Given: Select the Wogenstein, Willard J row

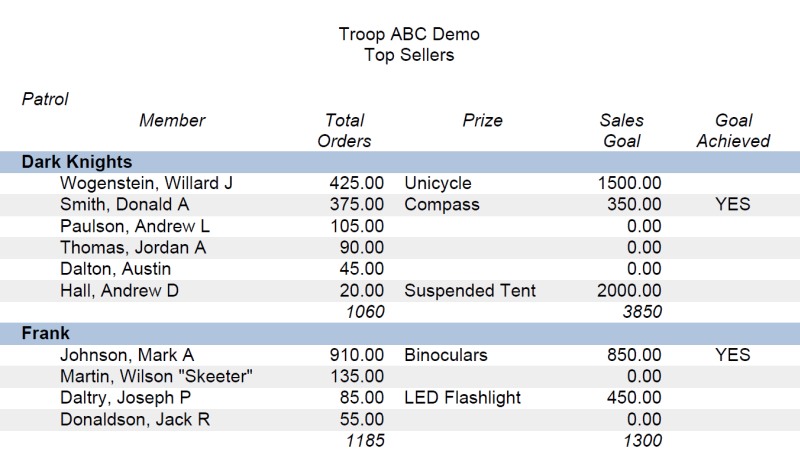Looking at the screenshot, I should [x=400, y=183].
